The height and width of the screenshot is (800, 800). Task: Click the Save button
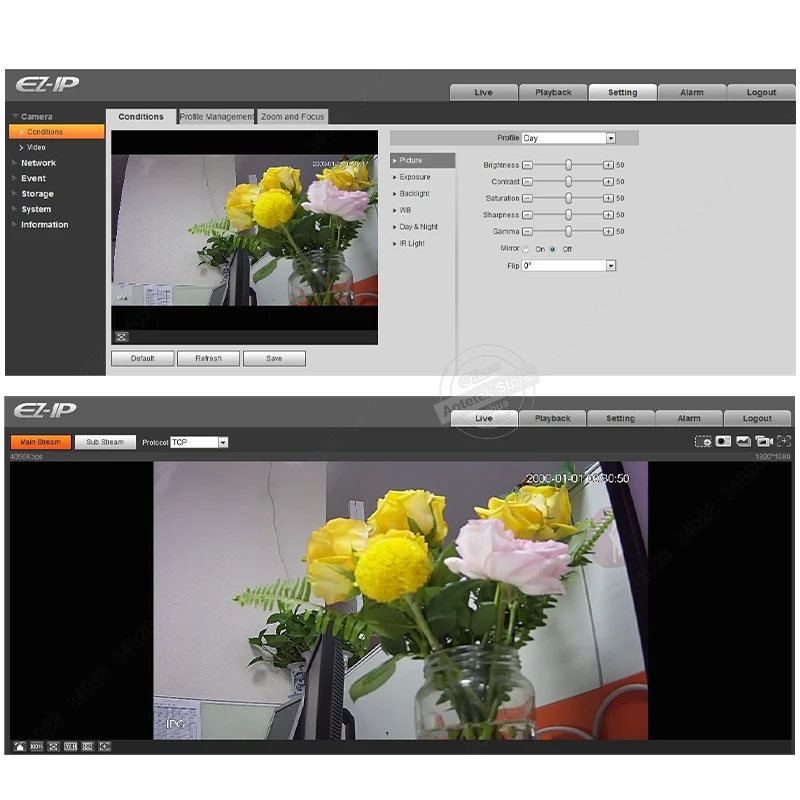274,359
